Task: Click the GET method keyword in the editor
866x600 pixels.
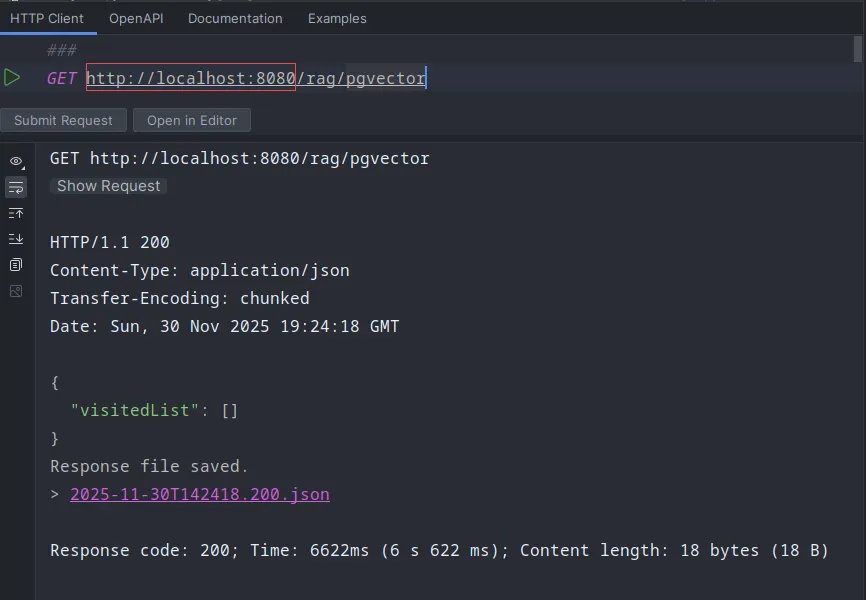Action: (x=61, y=78)
